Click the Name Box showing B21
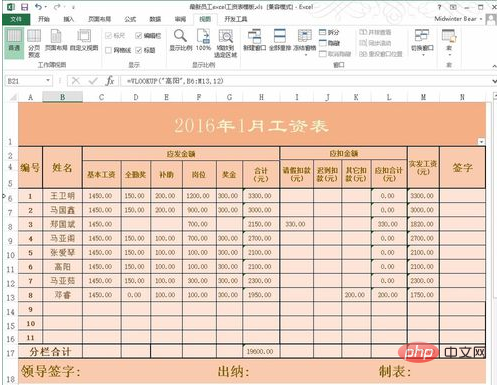 (x=25, y=81)
